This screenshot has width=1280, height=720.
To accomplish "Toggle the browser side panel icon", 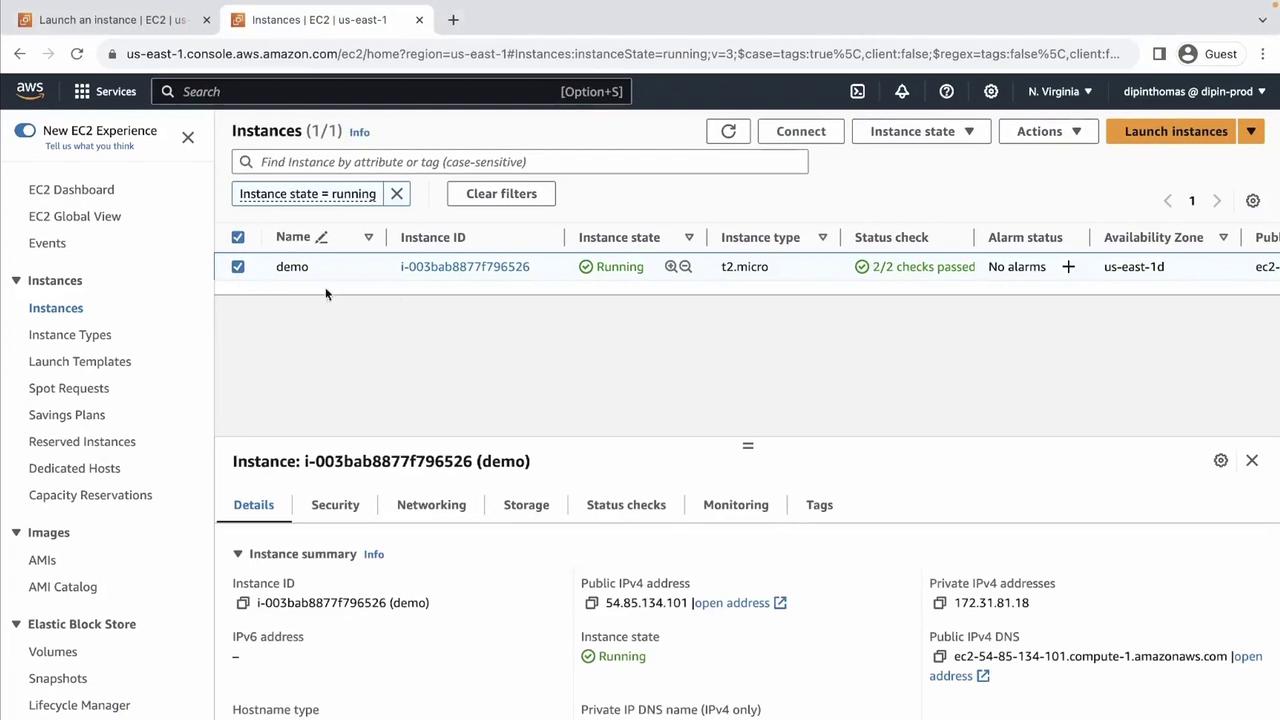I will (x=1159, y=54).
